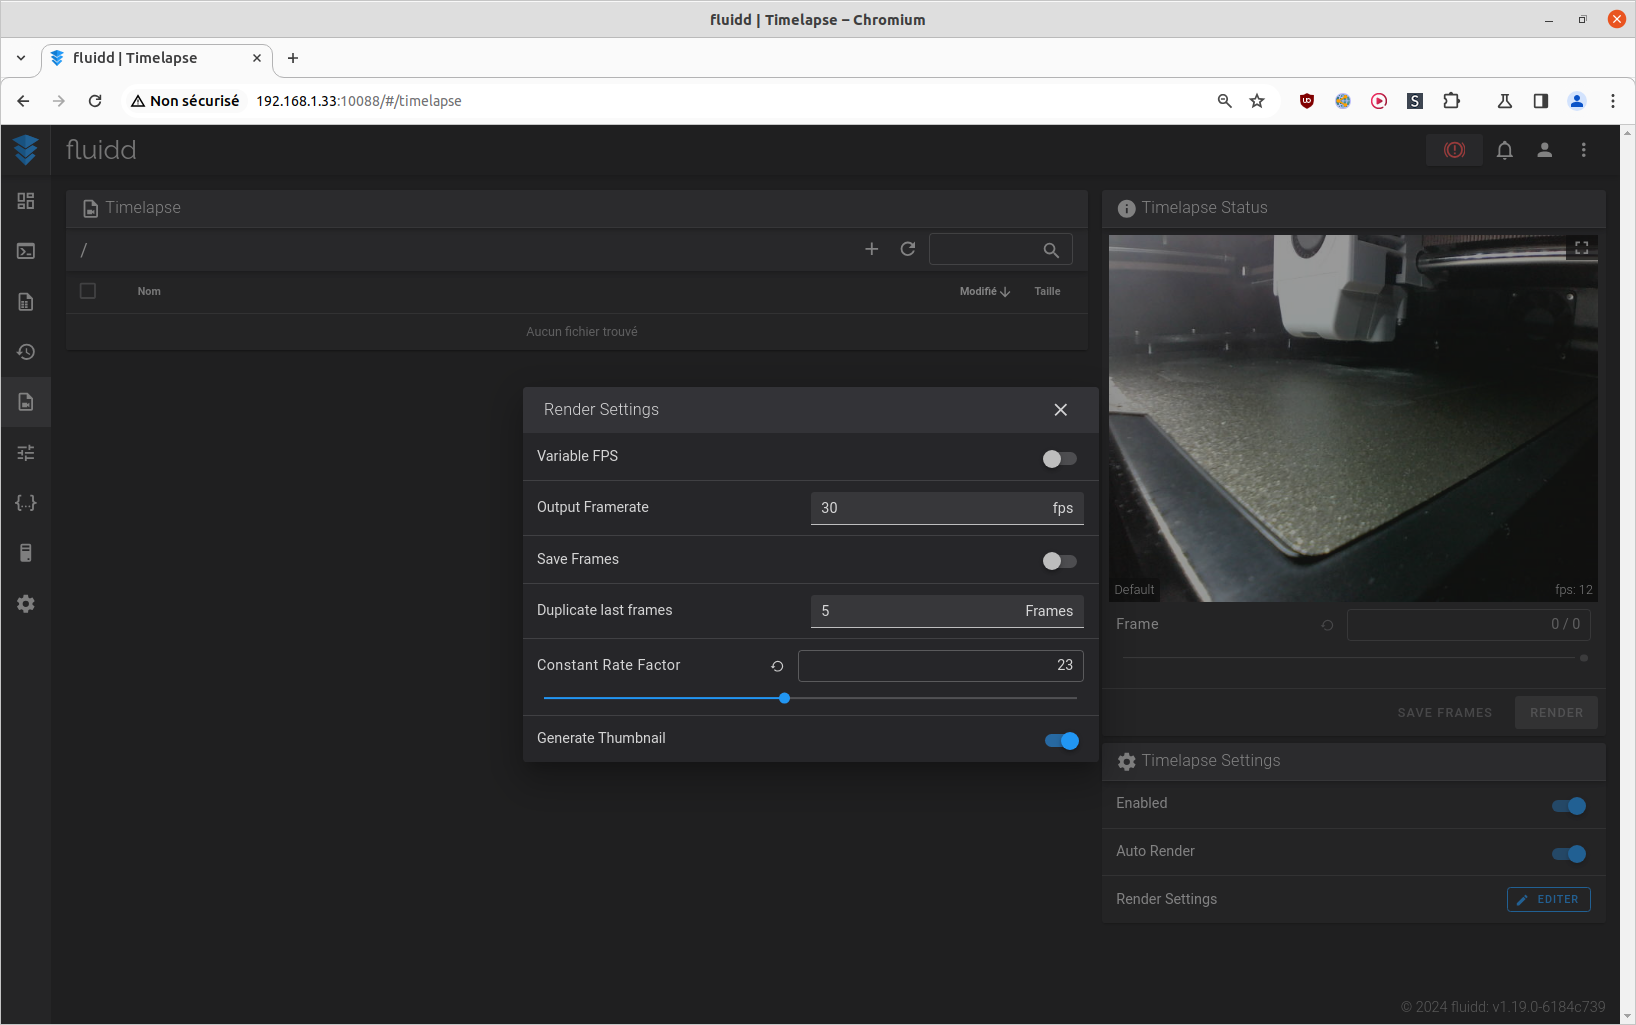Disable Generate Thumbnail switch
This screenshot has width=1636, height=1025.
coord(1061,741)
